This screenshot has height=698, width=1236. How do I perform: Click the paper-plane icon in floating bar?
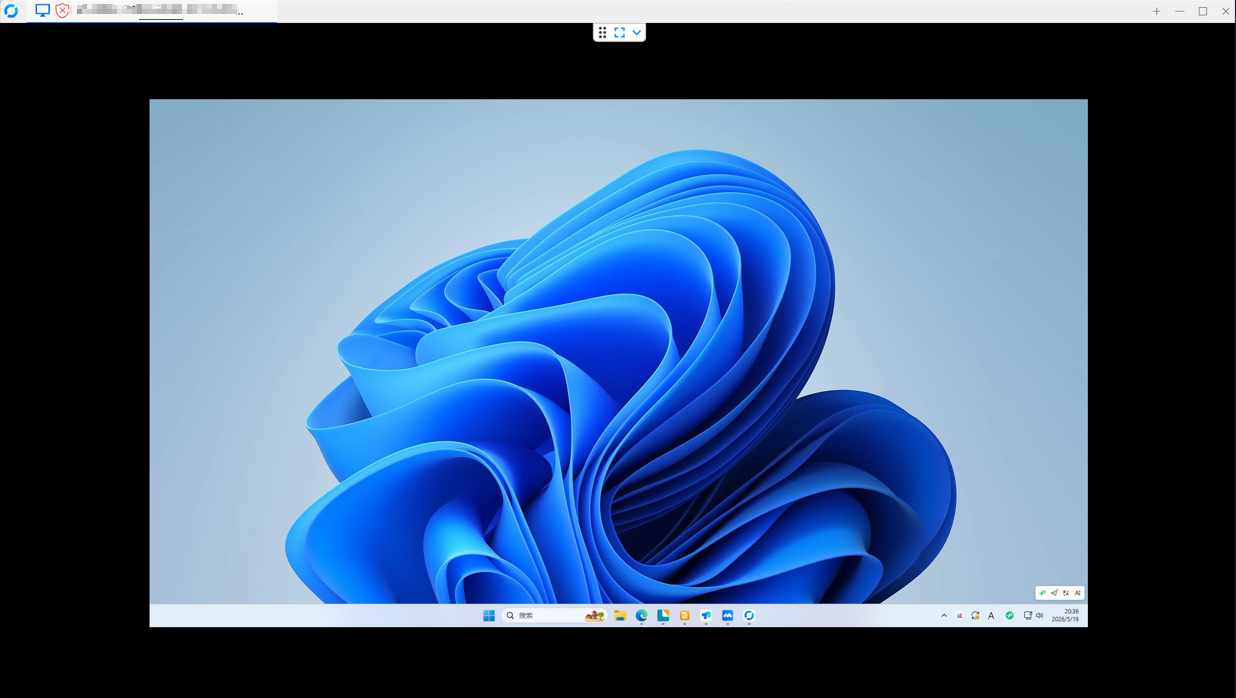click(x=1054, y=593)
